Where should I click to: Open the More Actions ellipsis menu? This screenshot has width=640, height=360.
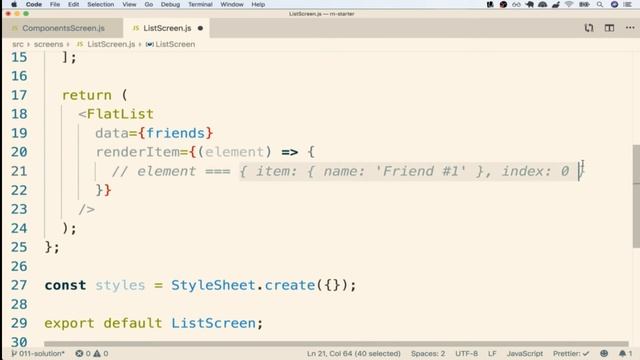pos(630,28)
